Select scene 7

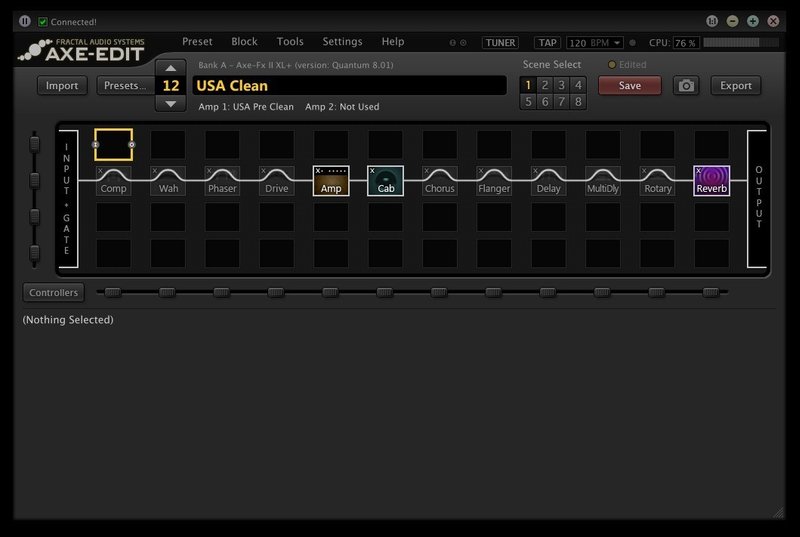(561, 102)
